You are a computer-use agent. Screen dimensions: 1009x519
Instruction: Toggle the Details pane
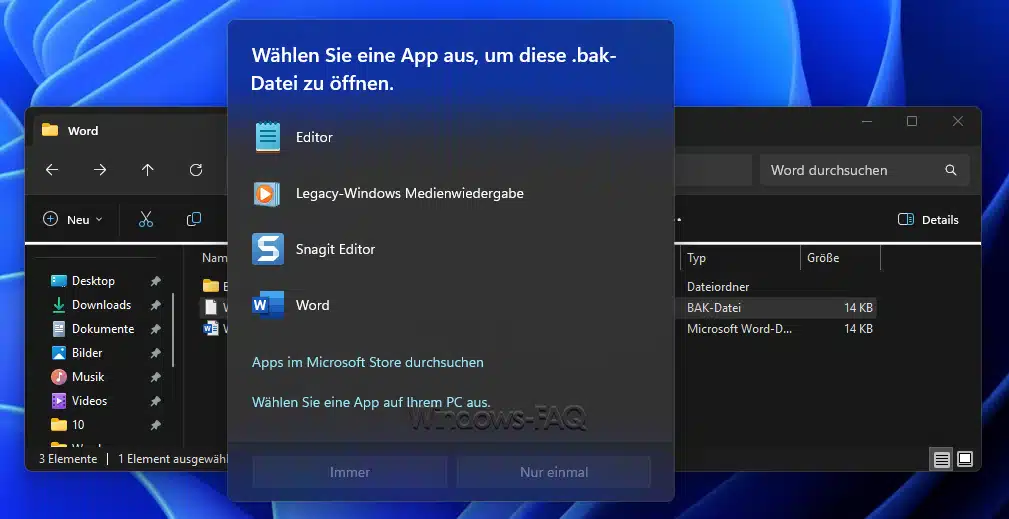[928, 220]
